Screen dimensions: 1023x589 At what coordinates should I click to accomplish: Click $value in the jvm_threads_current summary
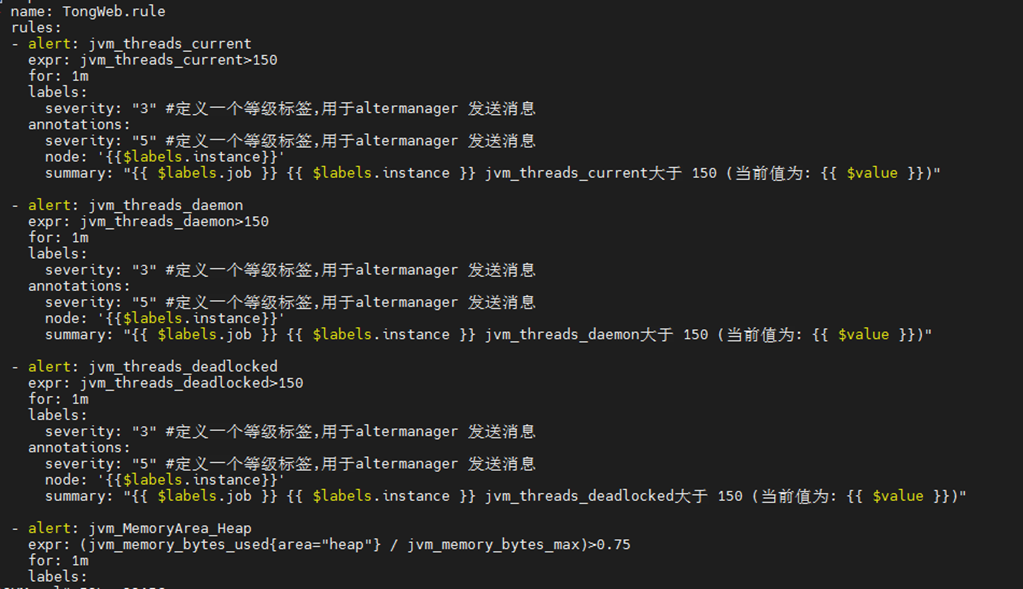pyautogui.click(x=872, y=173)
